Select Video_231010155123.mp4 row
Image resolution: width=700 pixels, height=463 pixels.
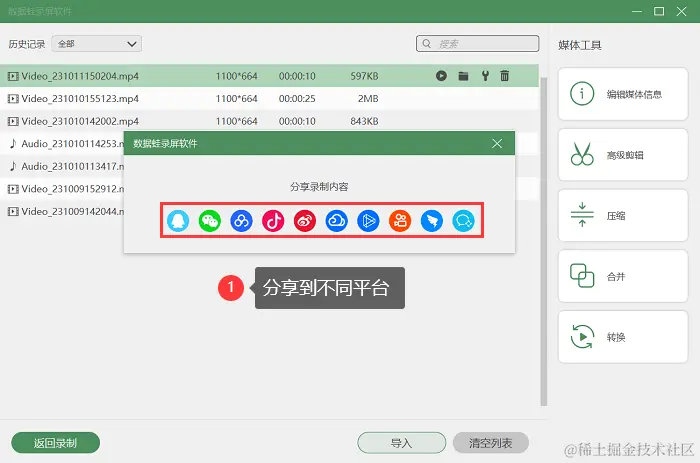[269, 99]
